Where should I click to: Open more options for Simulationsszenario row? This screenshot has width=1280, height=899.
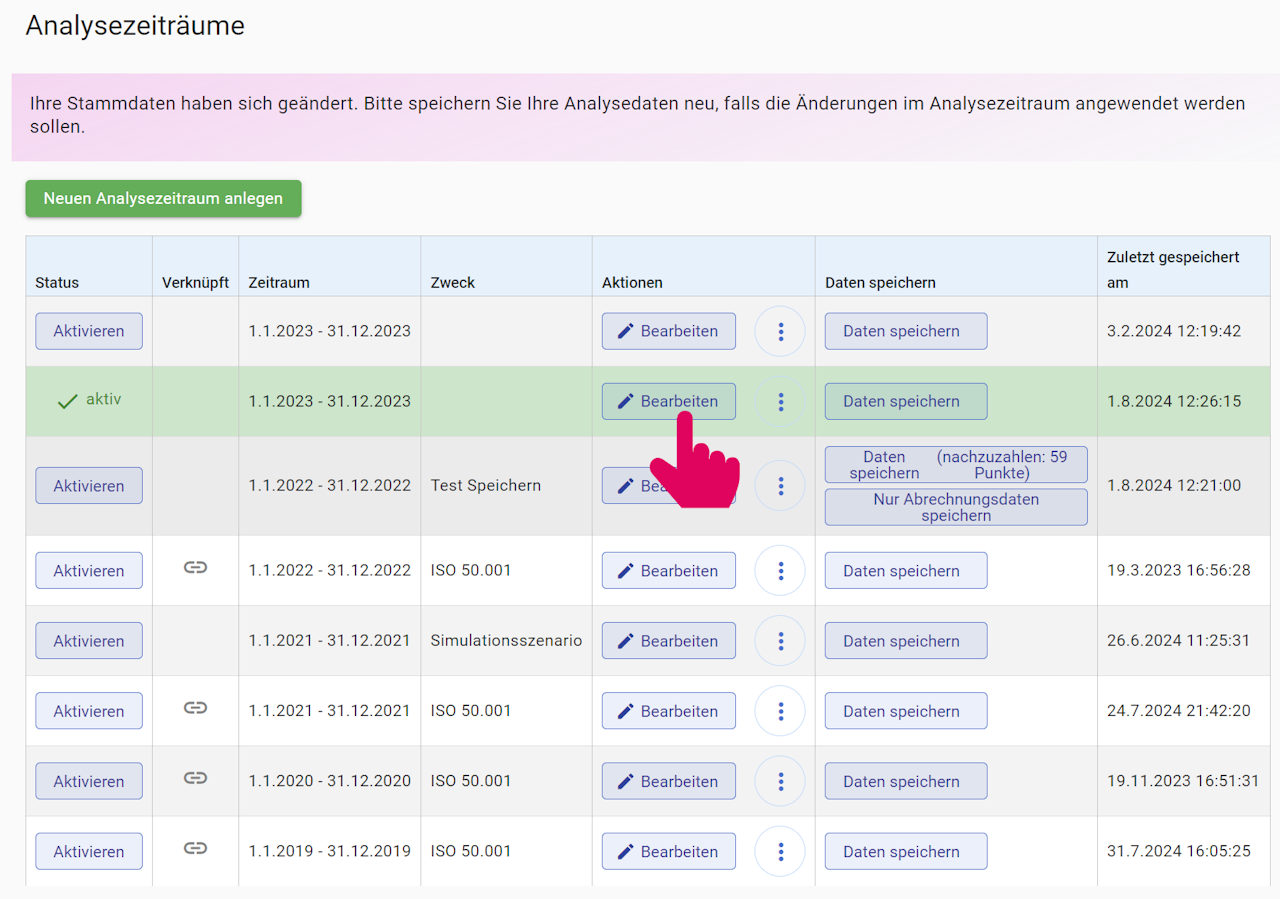[x=780, y=641]
